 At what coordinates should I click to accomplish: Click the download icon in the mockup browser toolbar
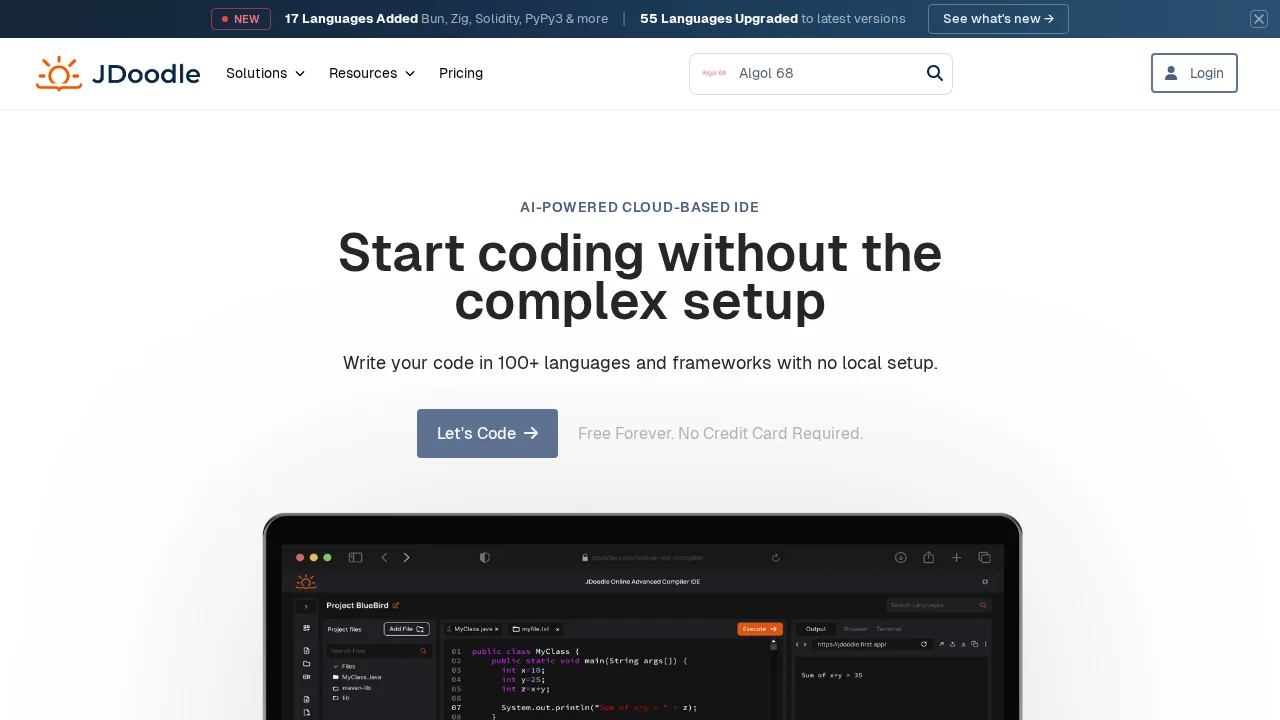pyautogui.click(x=900, y=557)
